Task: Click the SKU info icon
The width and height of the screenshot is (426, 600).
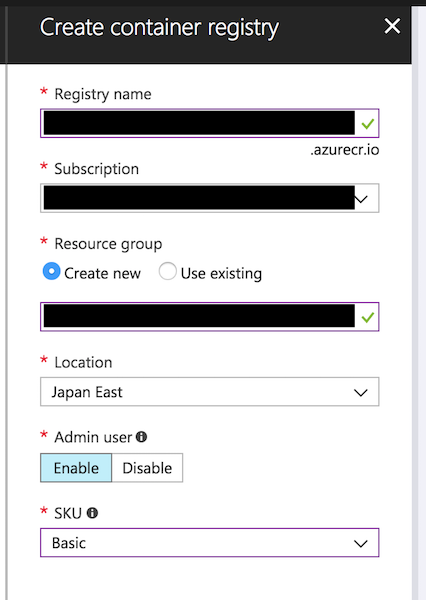Action: point(92,513)
